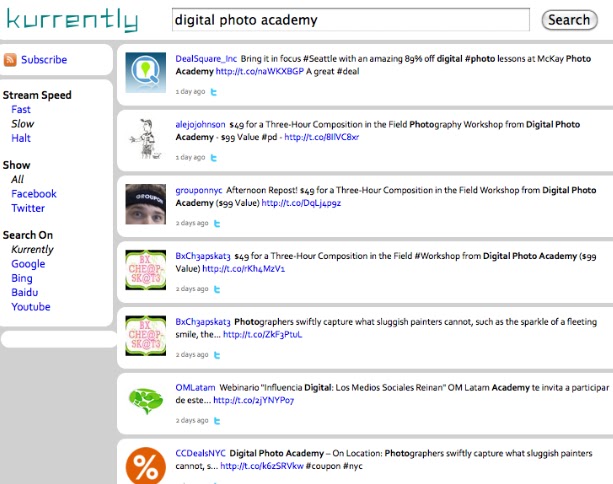Open grouponnyc username link

[199, 190]
